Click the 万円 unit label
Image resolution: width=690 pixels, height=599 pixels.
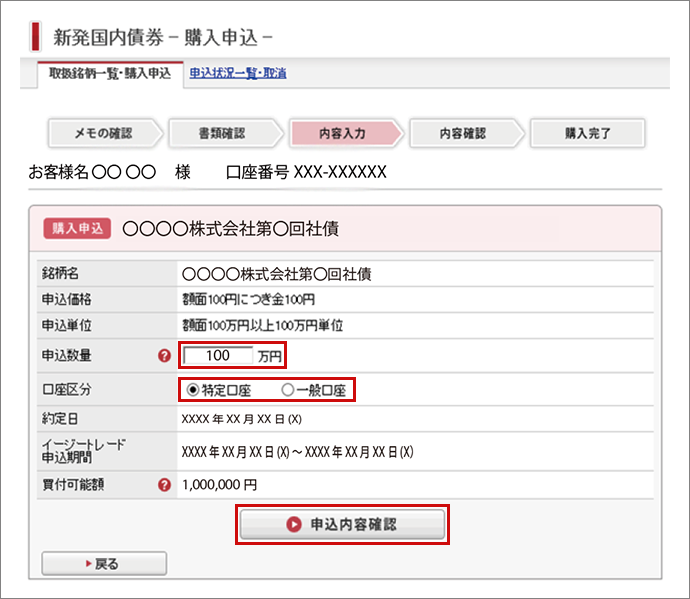pyautogui.click(x=269, y=356)
